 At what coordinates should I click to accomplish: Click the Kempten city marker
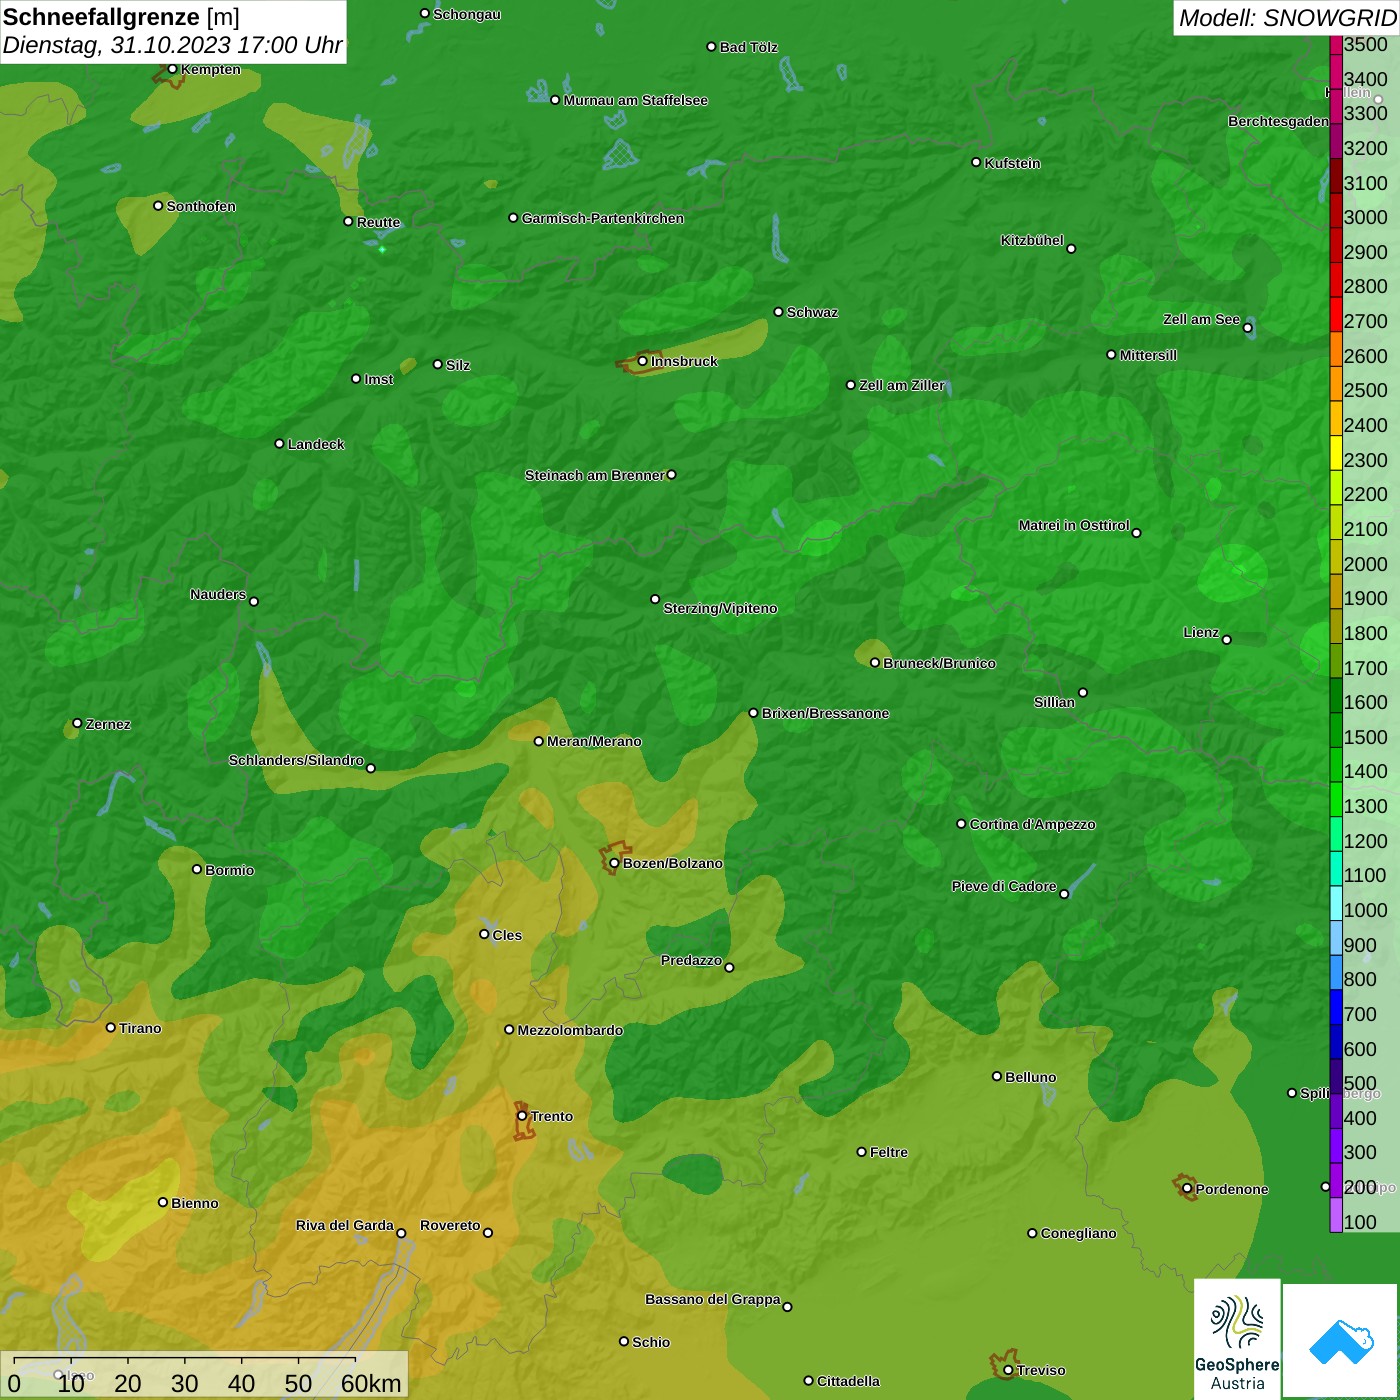172,69
